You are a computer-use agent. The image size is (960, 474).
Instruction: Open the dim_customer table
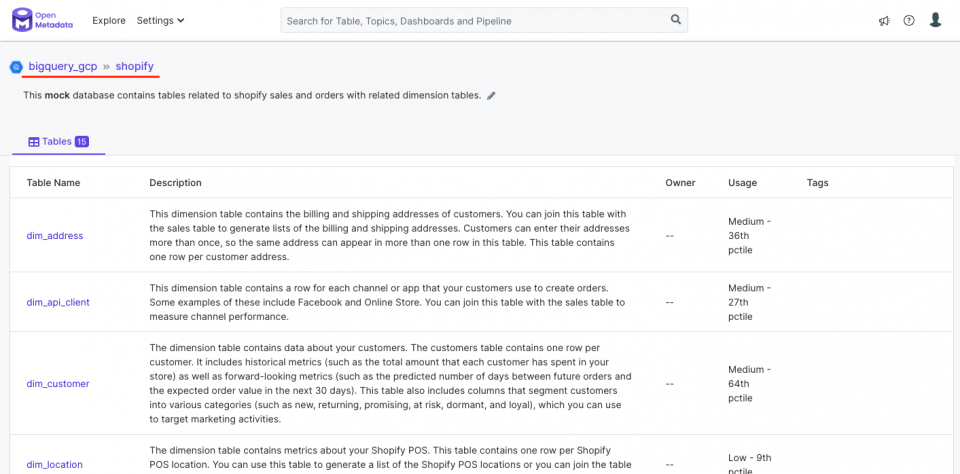point(58,384)
